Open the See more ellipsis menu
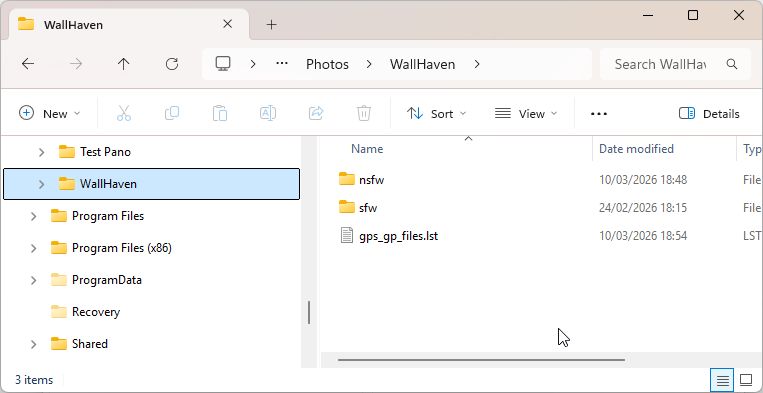 click(599, 114)
